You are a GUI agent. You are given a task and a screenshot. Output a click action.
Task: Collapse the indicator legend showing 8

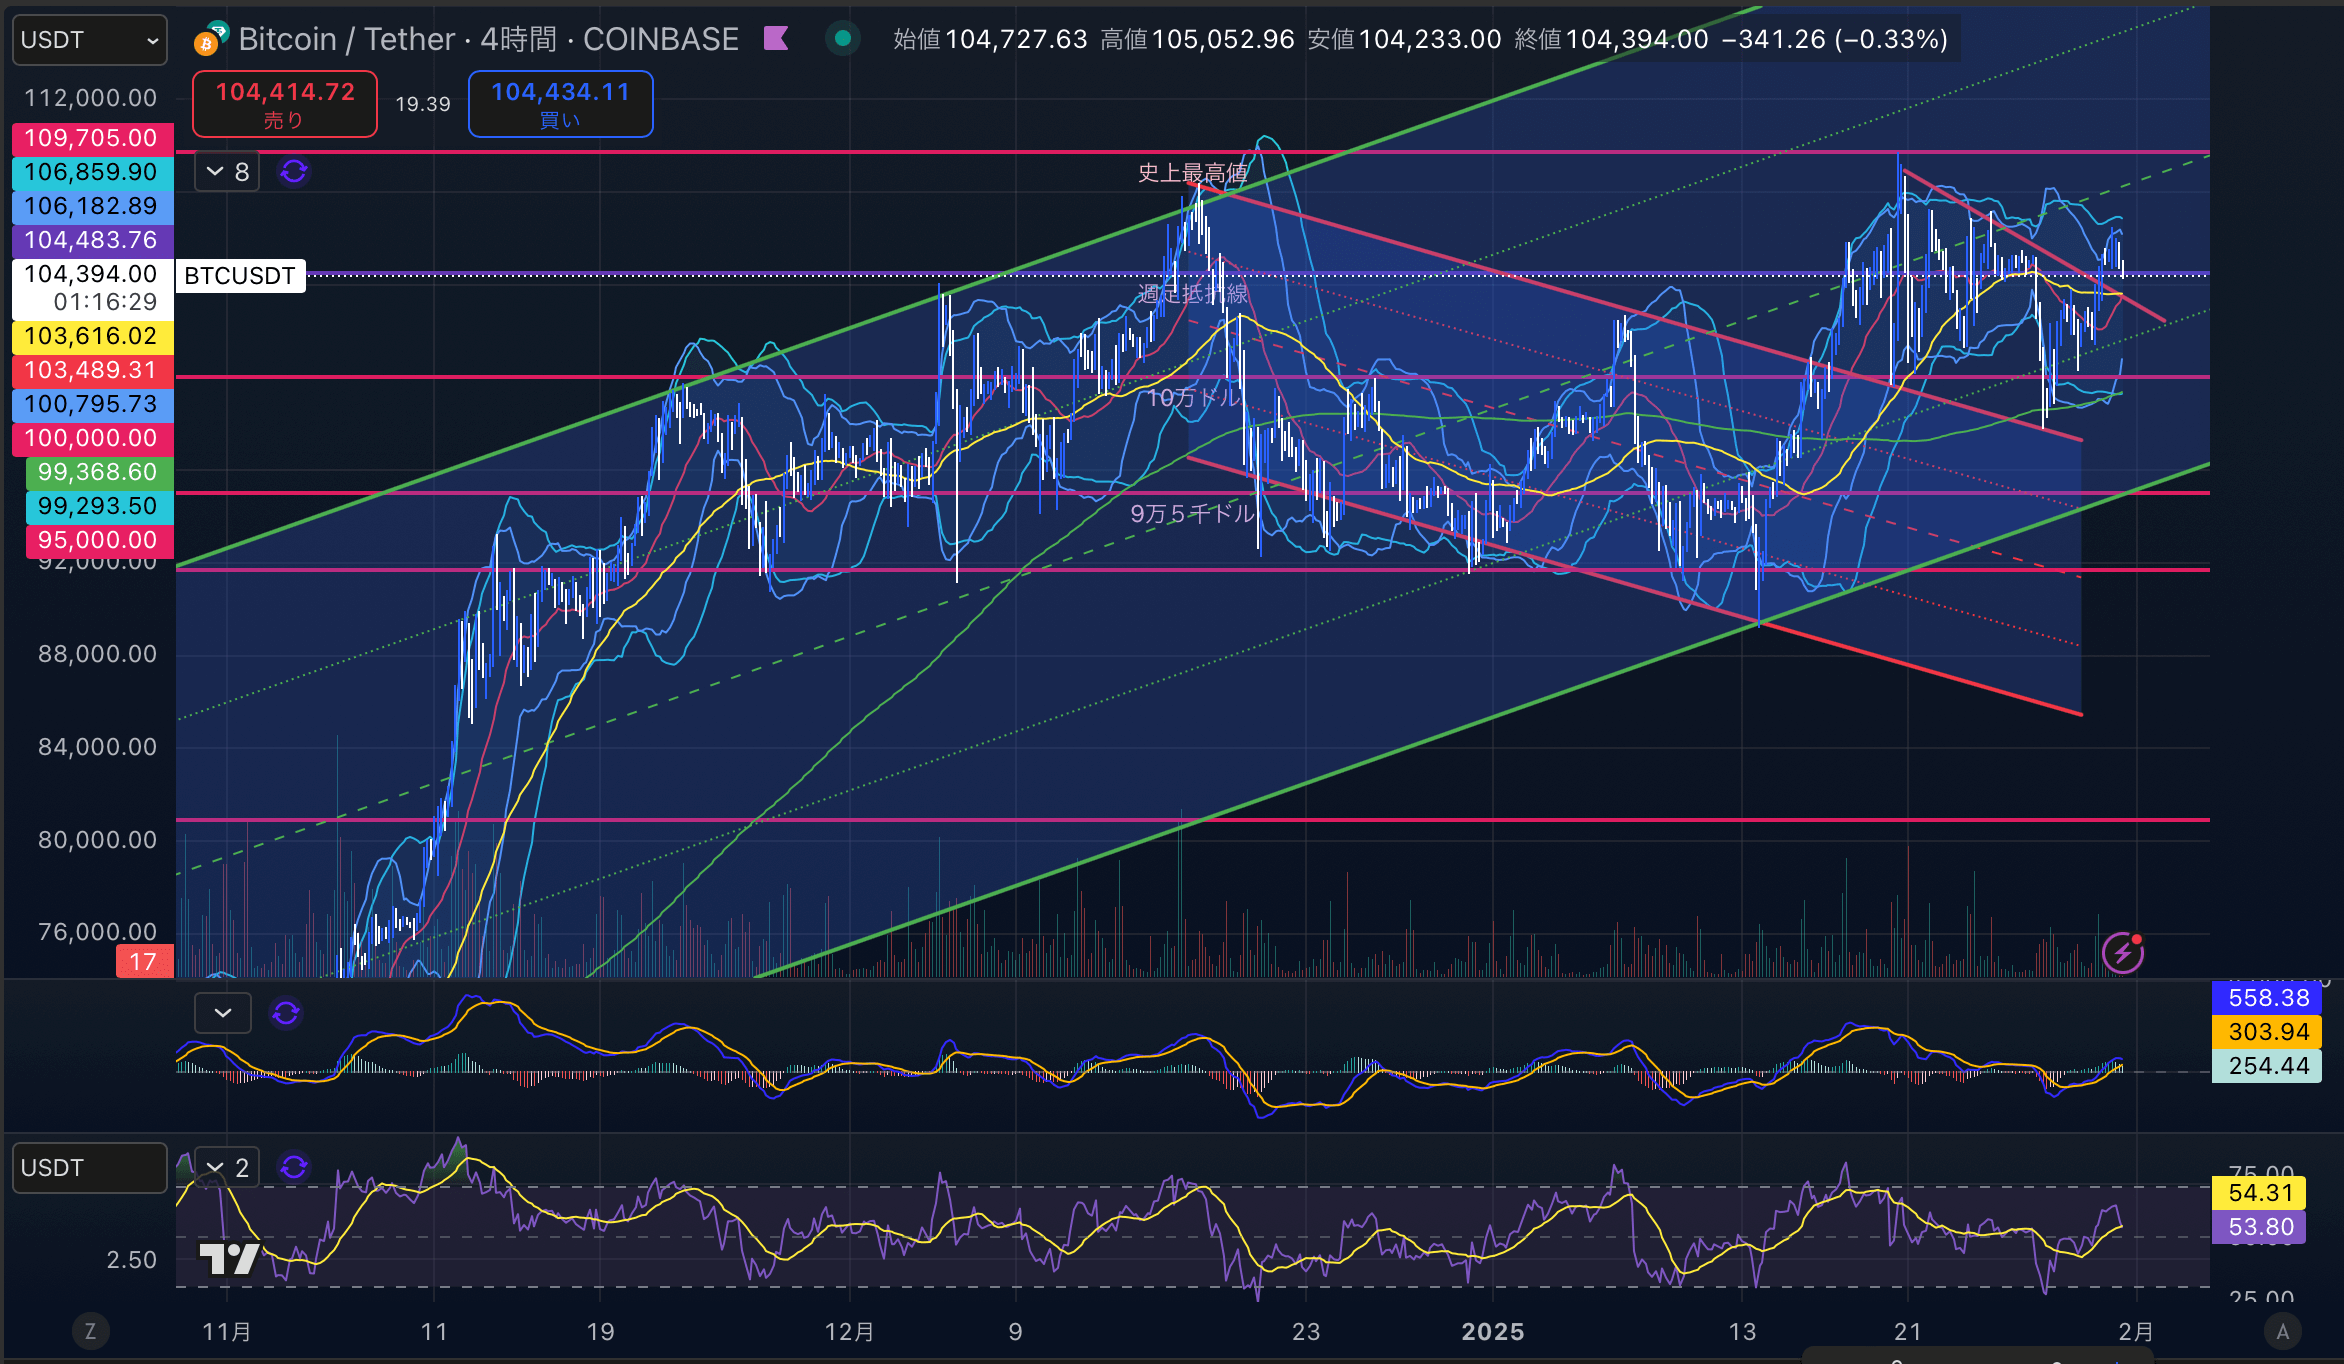(227, 172)
